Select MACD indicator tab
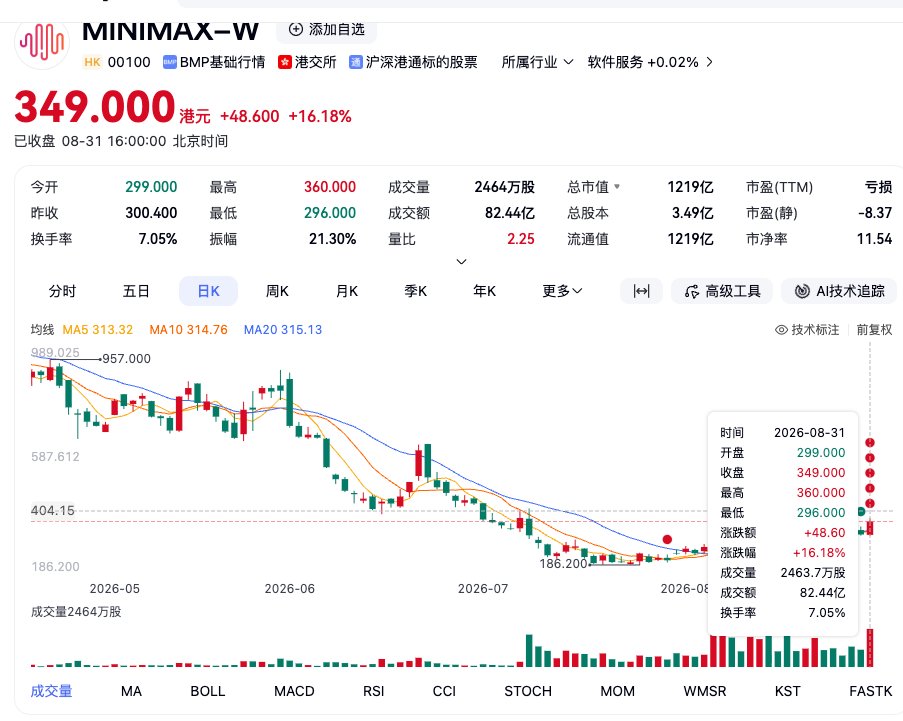This screenshot has height=721, width=903. [294, 691]
